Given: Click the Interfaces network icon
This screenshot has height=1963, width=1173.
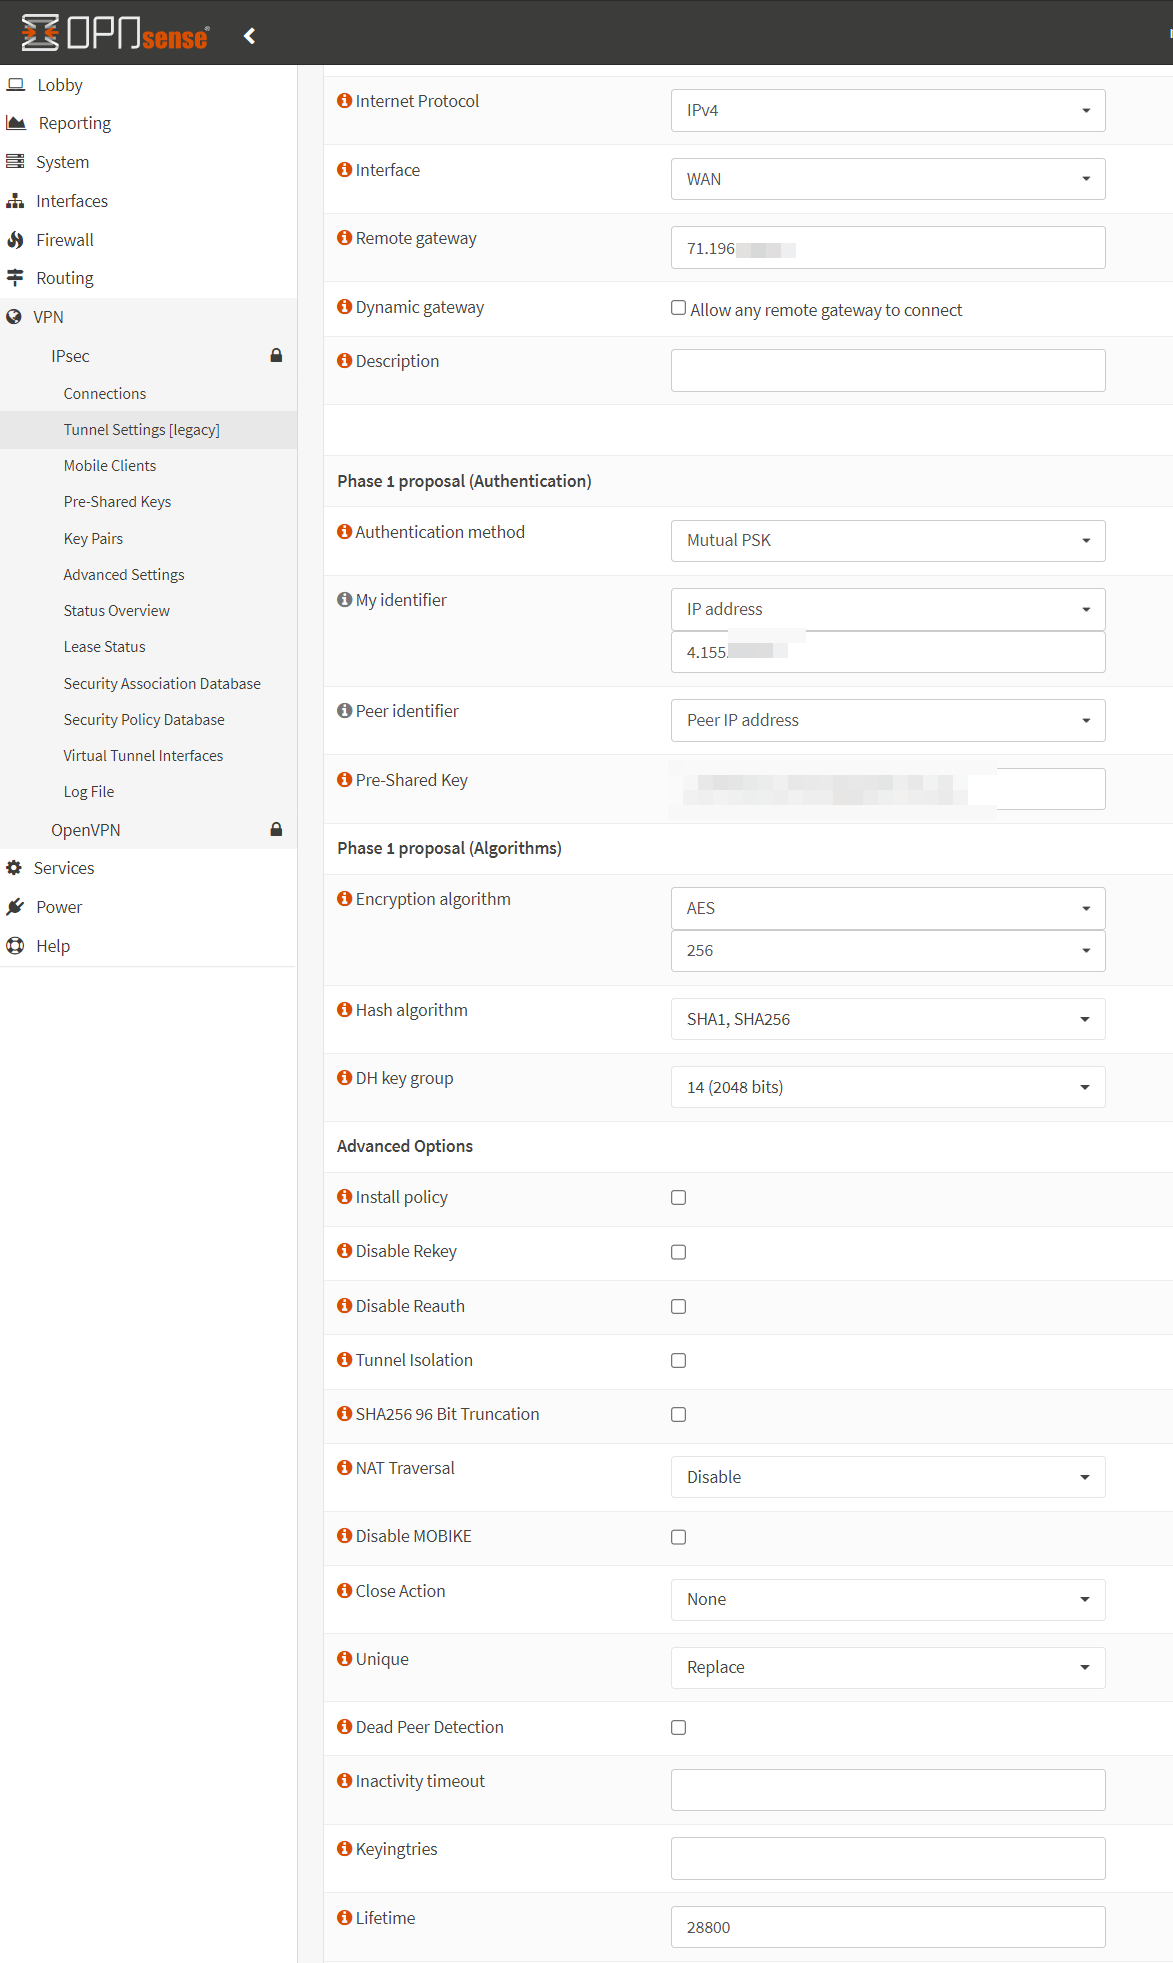Looking at the screenshot, I should [x=15, y=201].
